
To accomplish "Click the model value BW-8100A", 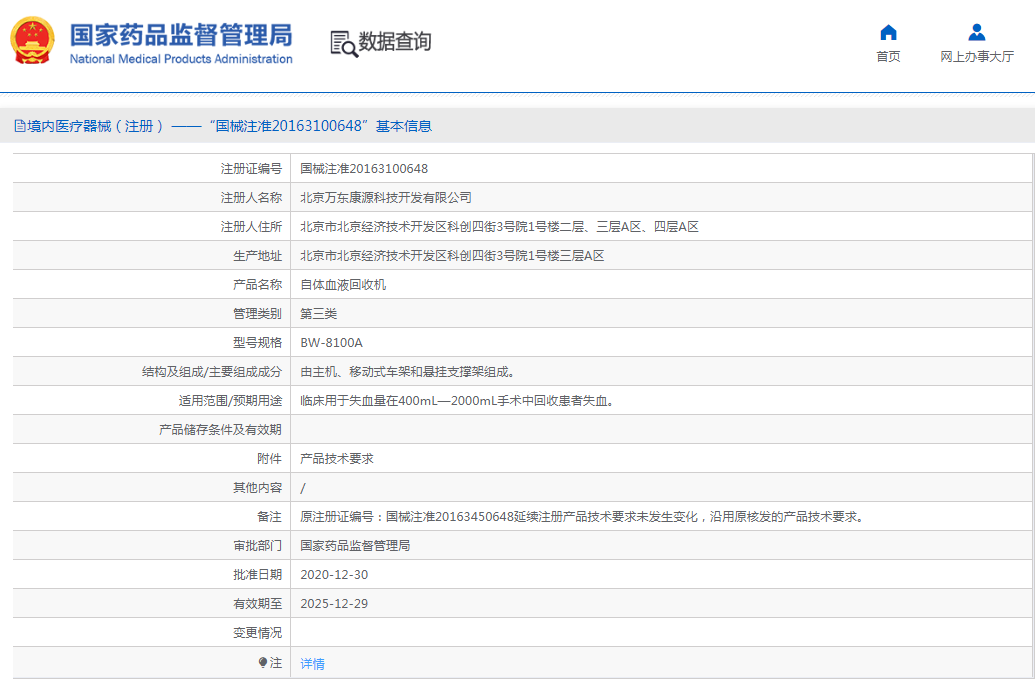I will [331, 343].
